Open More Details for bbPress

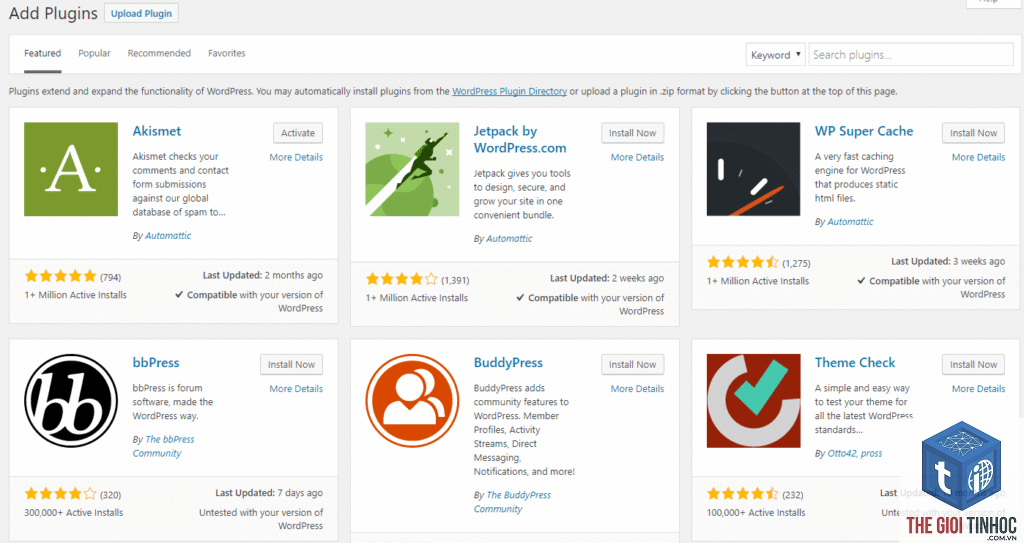click(x=296, y=388)
